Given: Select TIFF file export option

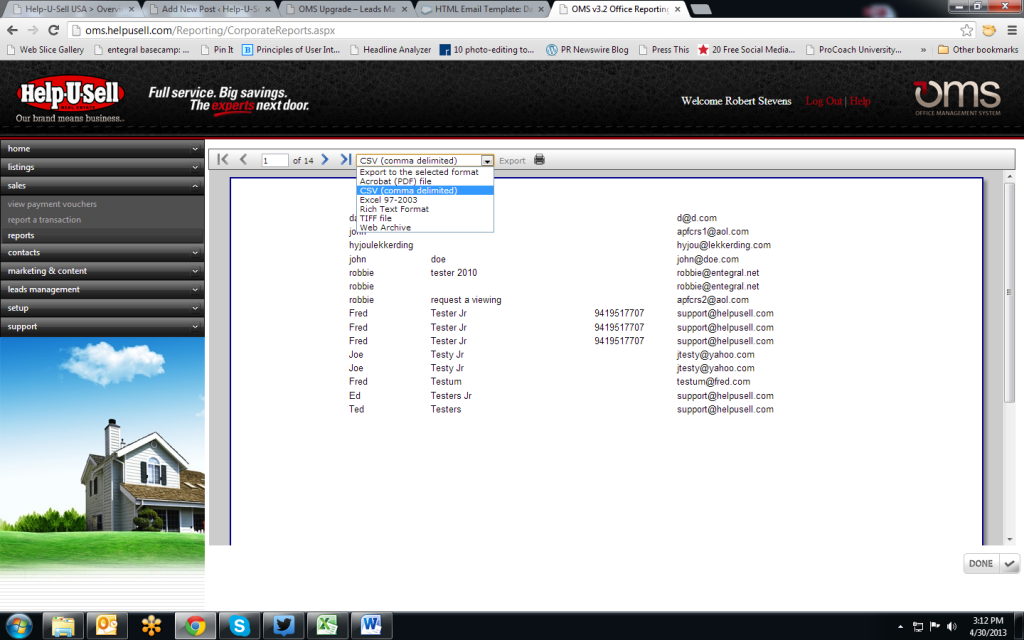Looking at the screenshot, I should point(375,218).
